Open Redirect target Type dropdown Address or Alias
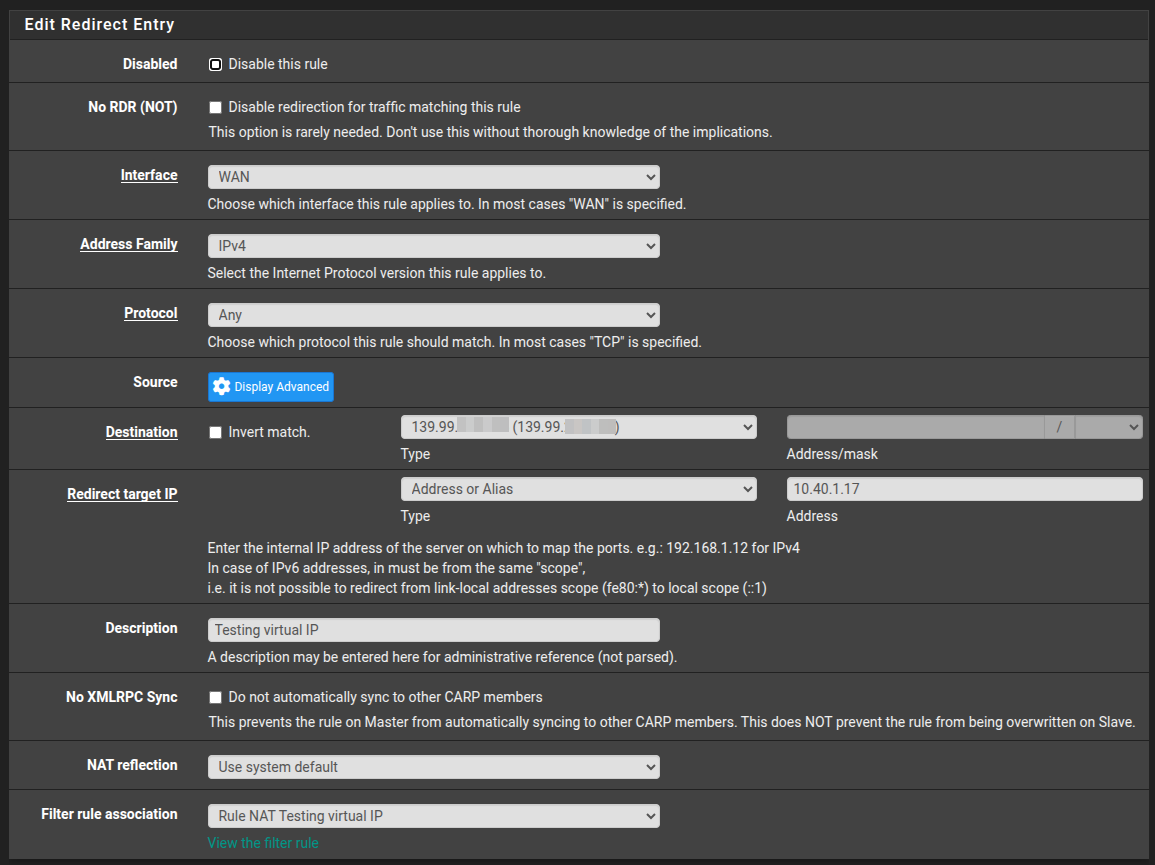The image size is (1155, 865). 579,489
